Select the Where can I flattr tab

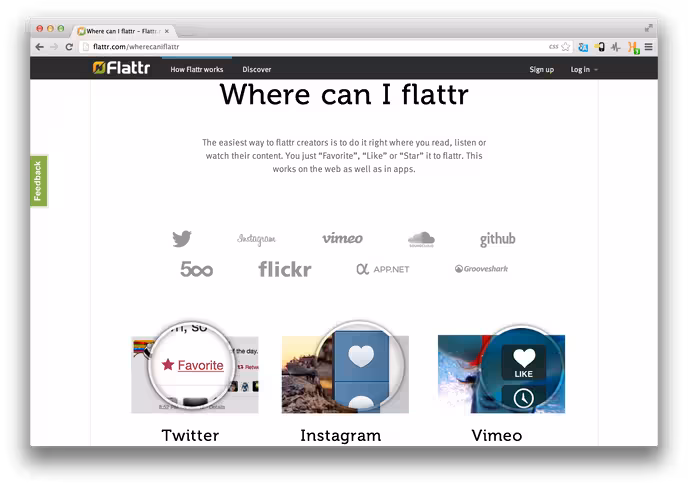click(123, 31)
